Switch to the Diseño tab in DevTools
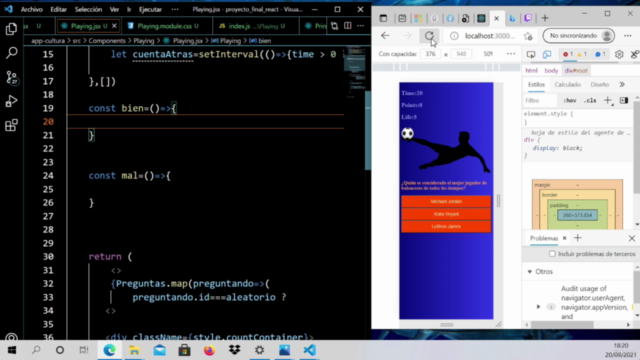Screen dimensions: 640x360 (x=600, y=84)
